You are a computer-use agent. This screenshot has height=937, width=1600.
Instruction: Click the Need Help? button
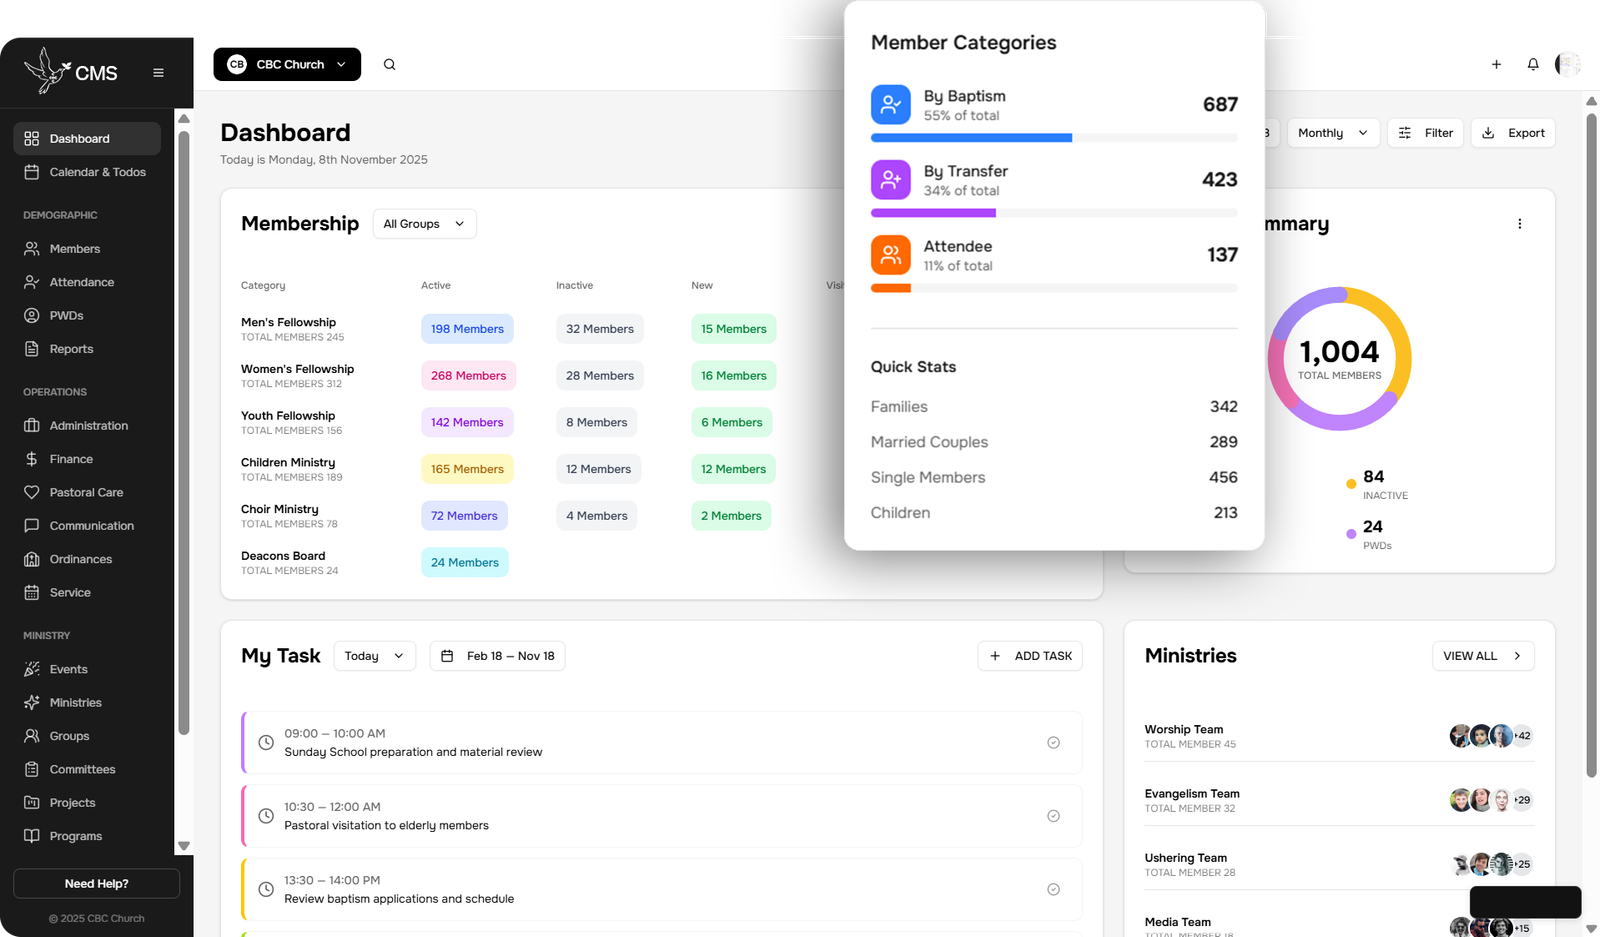[97, 884]
